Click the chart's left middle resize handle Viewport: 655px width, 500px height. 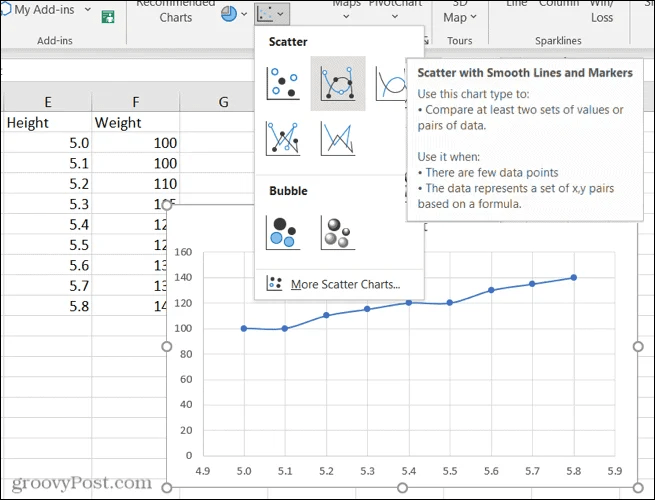tap(167, 346)
